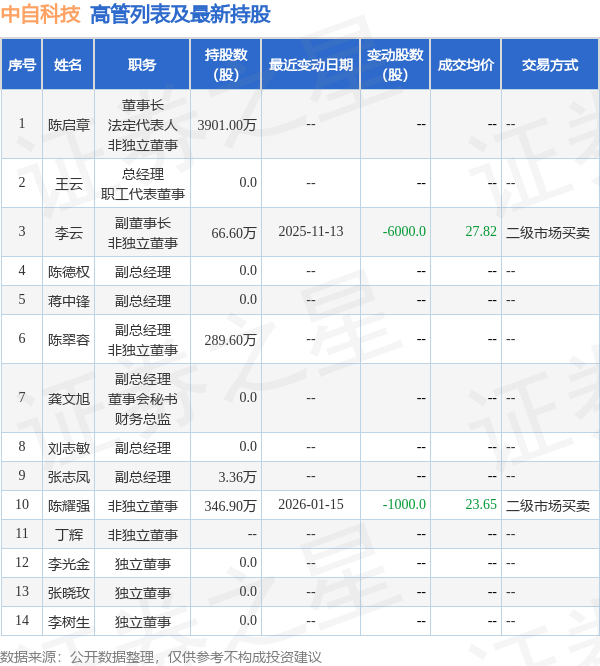Viewport: 600px width, 666px height.
Task: Click the position 董事长
Action: pyautogui.click(x=143, y=104)
